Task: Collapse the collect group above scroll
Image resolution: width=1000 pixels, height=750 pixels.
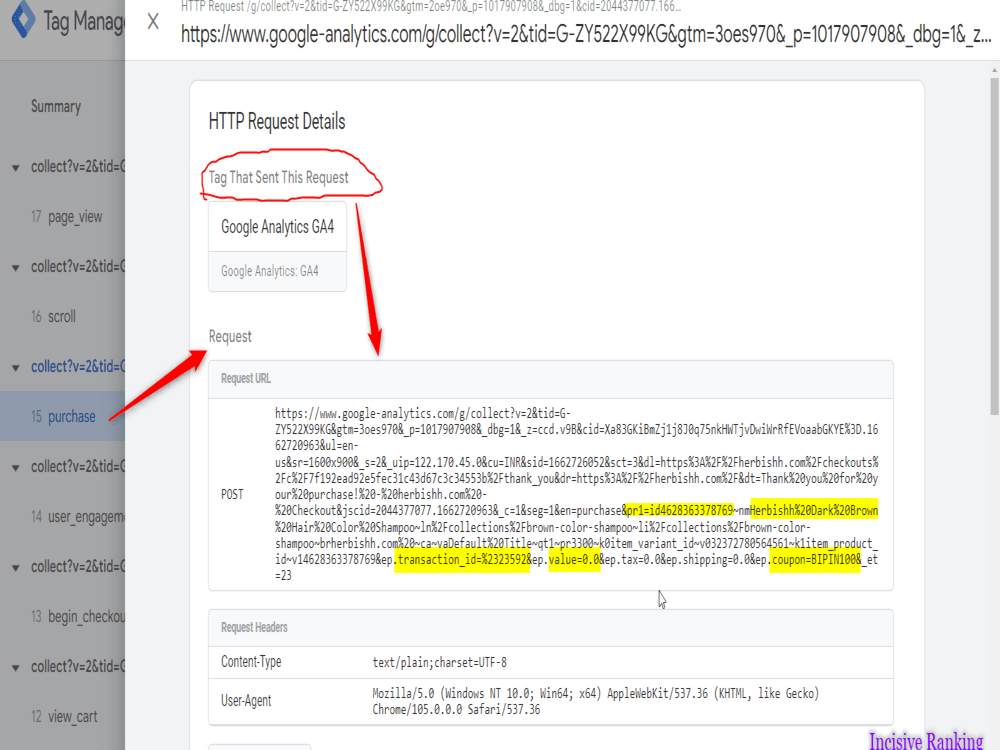Action: [15, 268]
